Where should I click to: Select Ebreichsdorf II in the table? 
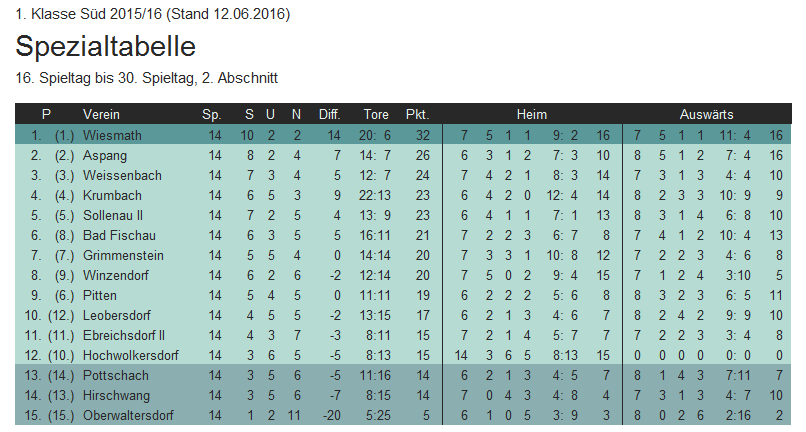(123, 335)
